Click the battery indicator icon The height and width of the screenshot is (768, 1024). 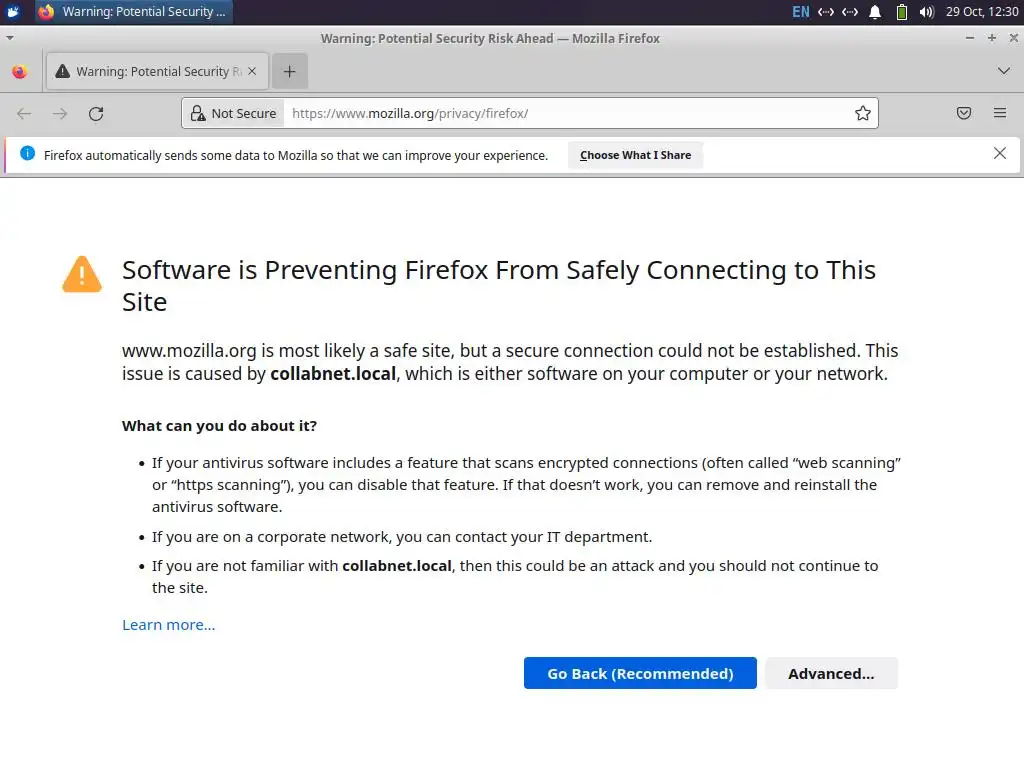point(901,12)
